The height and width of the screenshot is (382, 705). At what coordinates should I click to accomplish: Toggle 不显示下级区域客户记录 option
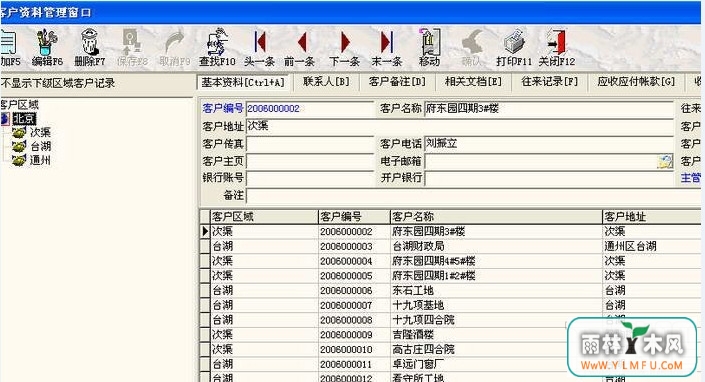(58, 83)
